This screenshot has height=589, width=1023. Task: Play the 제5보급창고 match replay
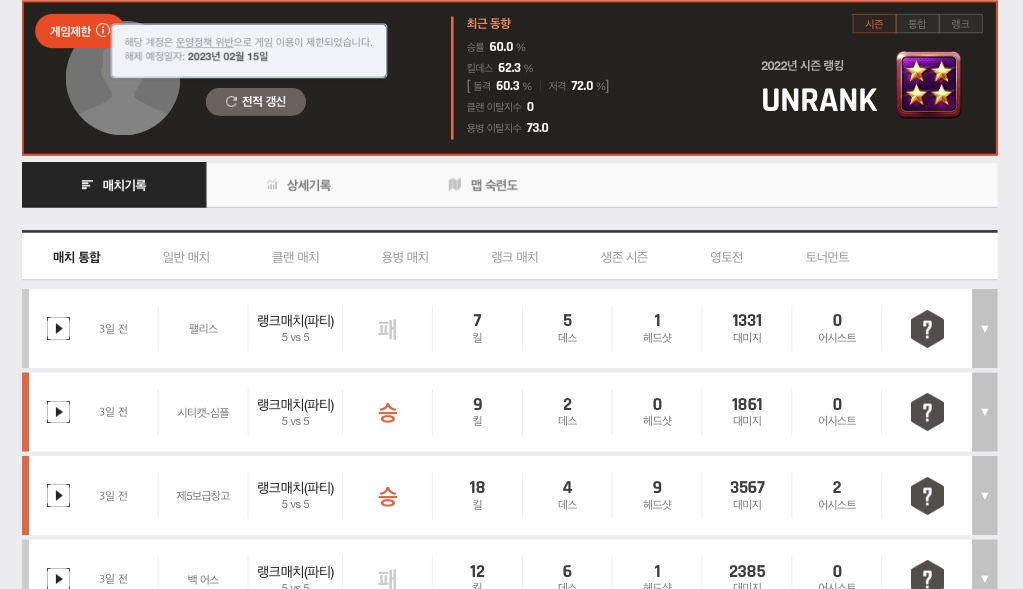point(58,495)
